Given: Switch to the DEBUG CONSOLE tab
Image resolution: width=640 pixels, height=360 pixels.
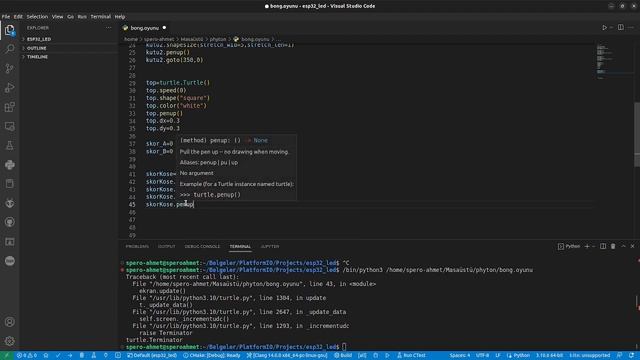Looking at the screenshot, I should click(202, 247).
